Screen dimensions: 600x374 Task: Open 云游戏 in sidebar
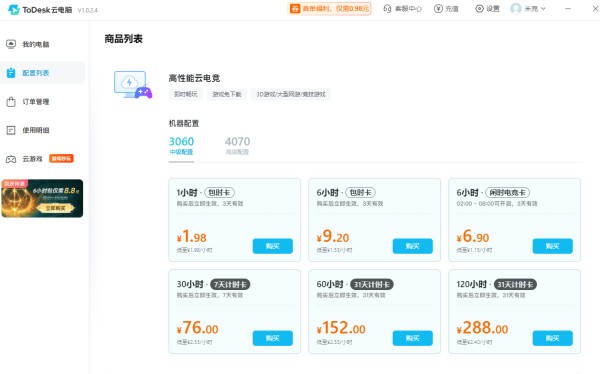tap(42, 159)
